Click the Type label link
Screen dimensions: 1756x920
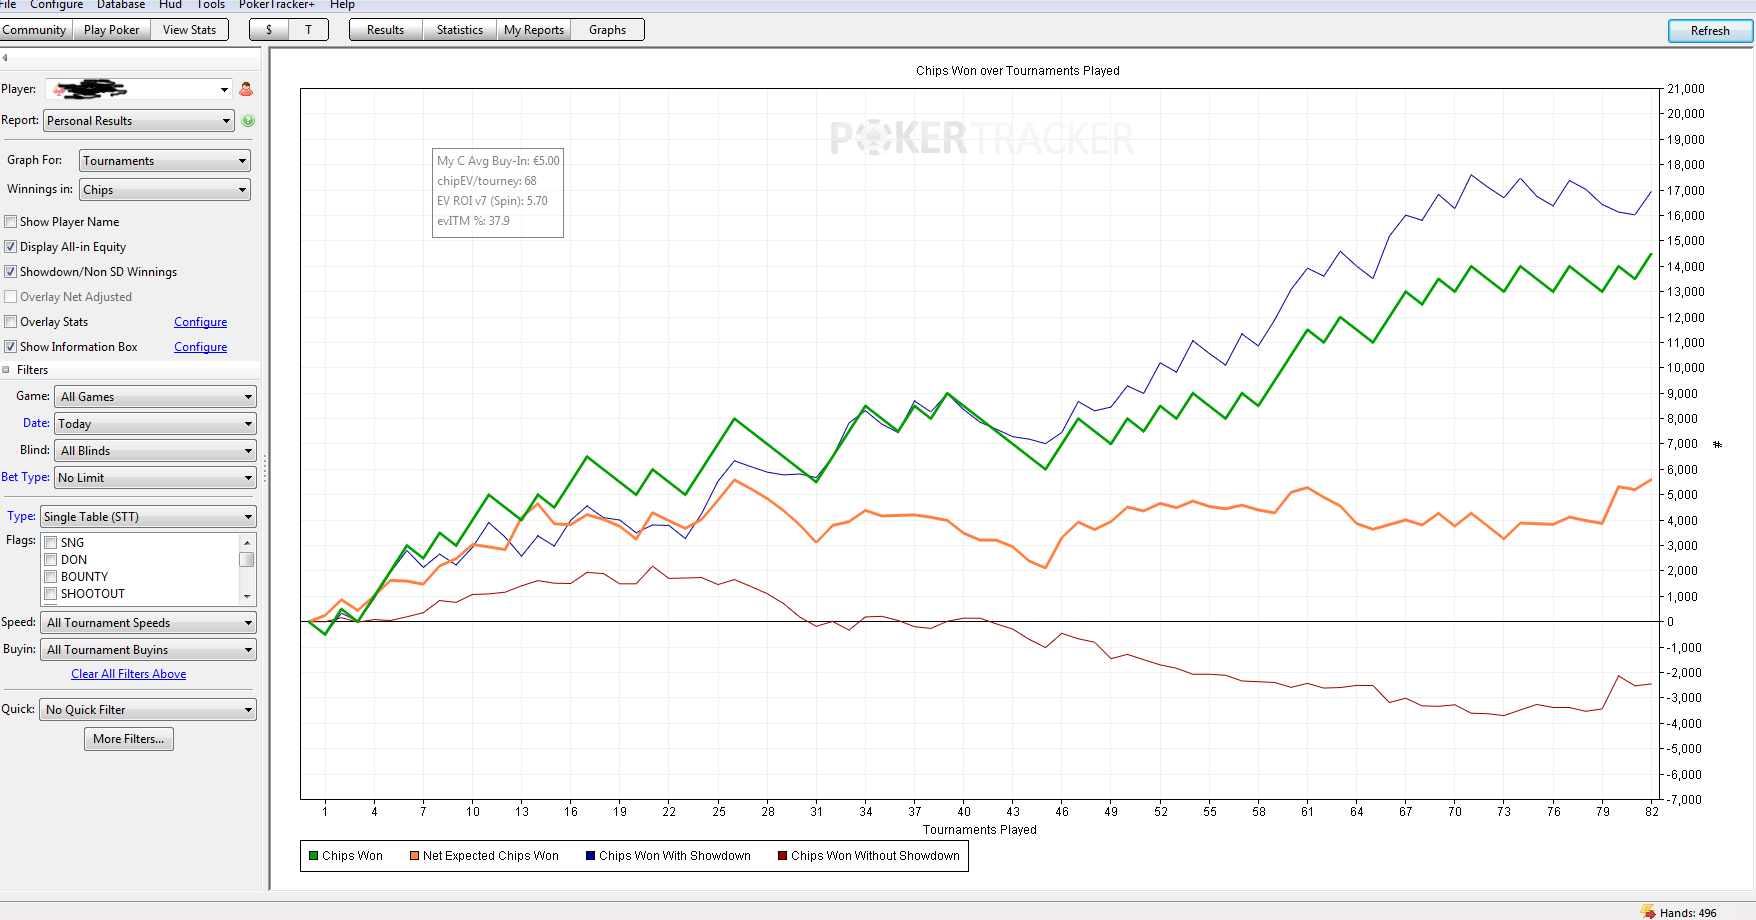[x=21, y=516]
